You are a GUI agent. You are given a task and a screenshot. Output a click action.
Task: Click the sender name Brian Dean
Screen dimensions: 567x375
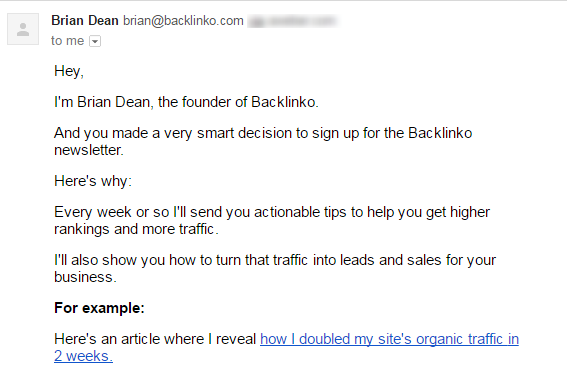(x=85, y=21)
